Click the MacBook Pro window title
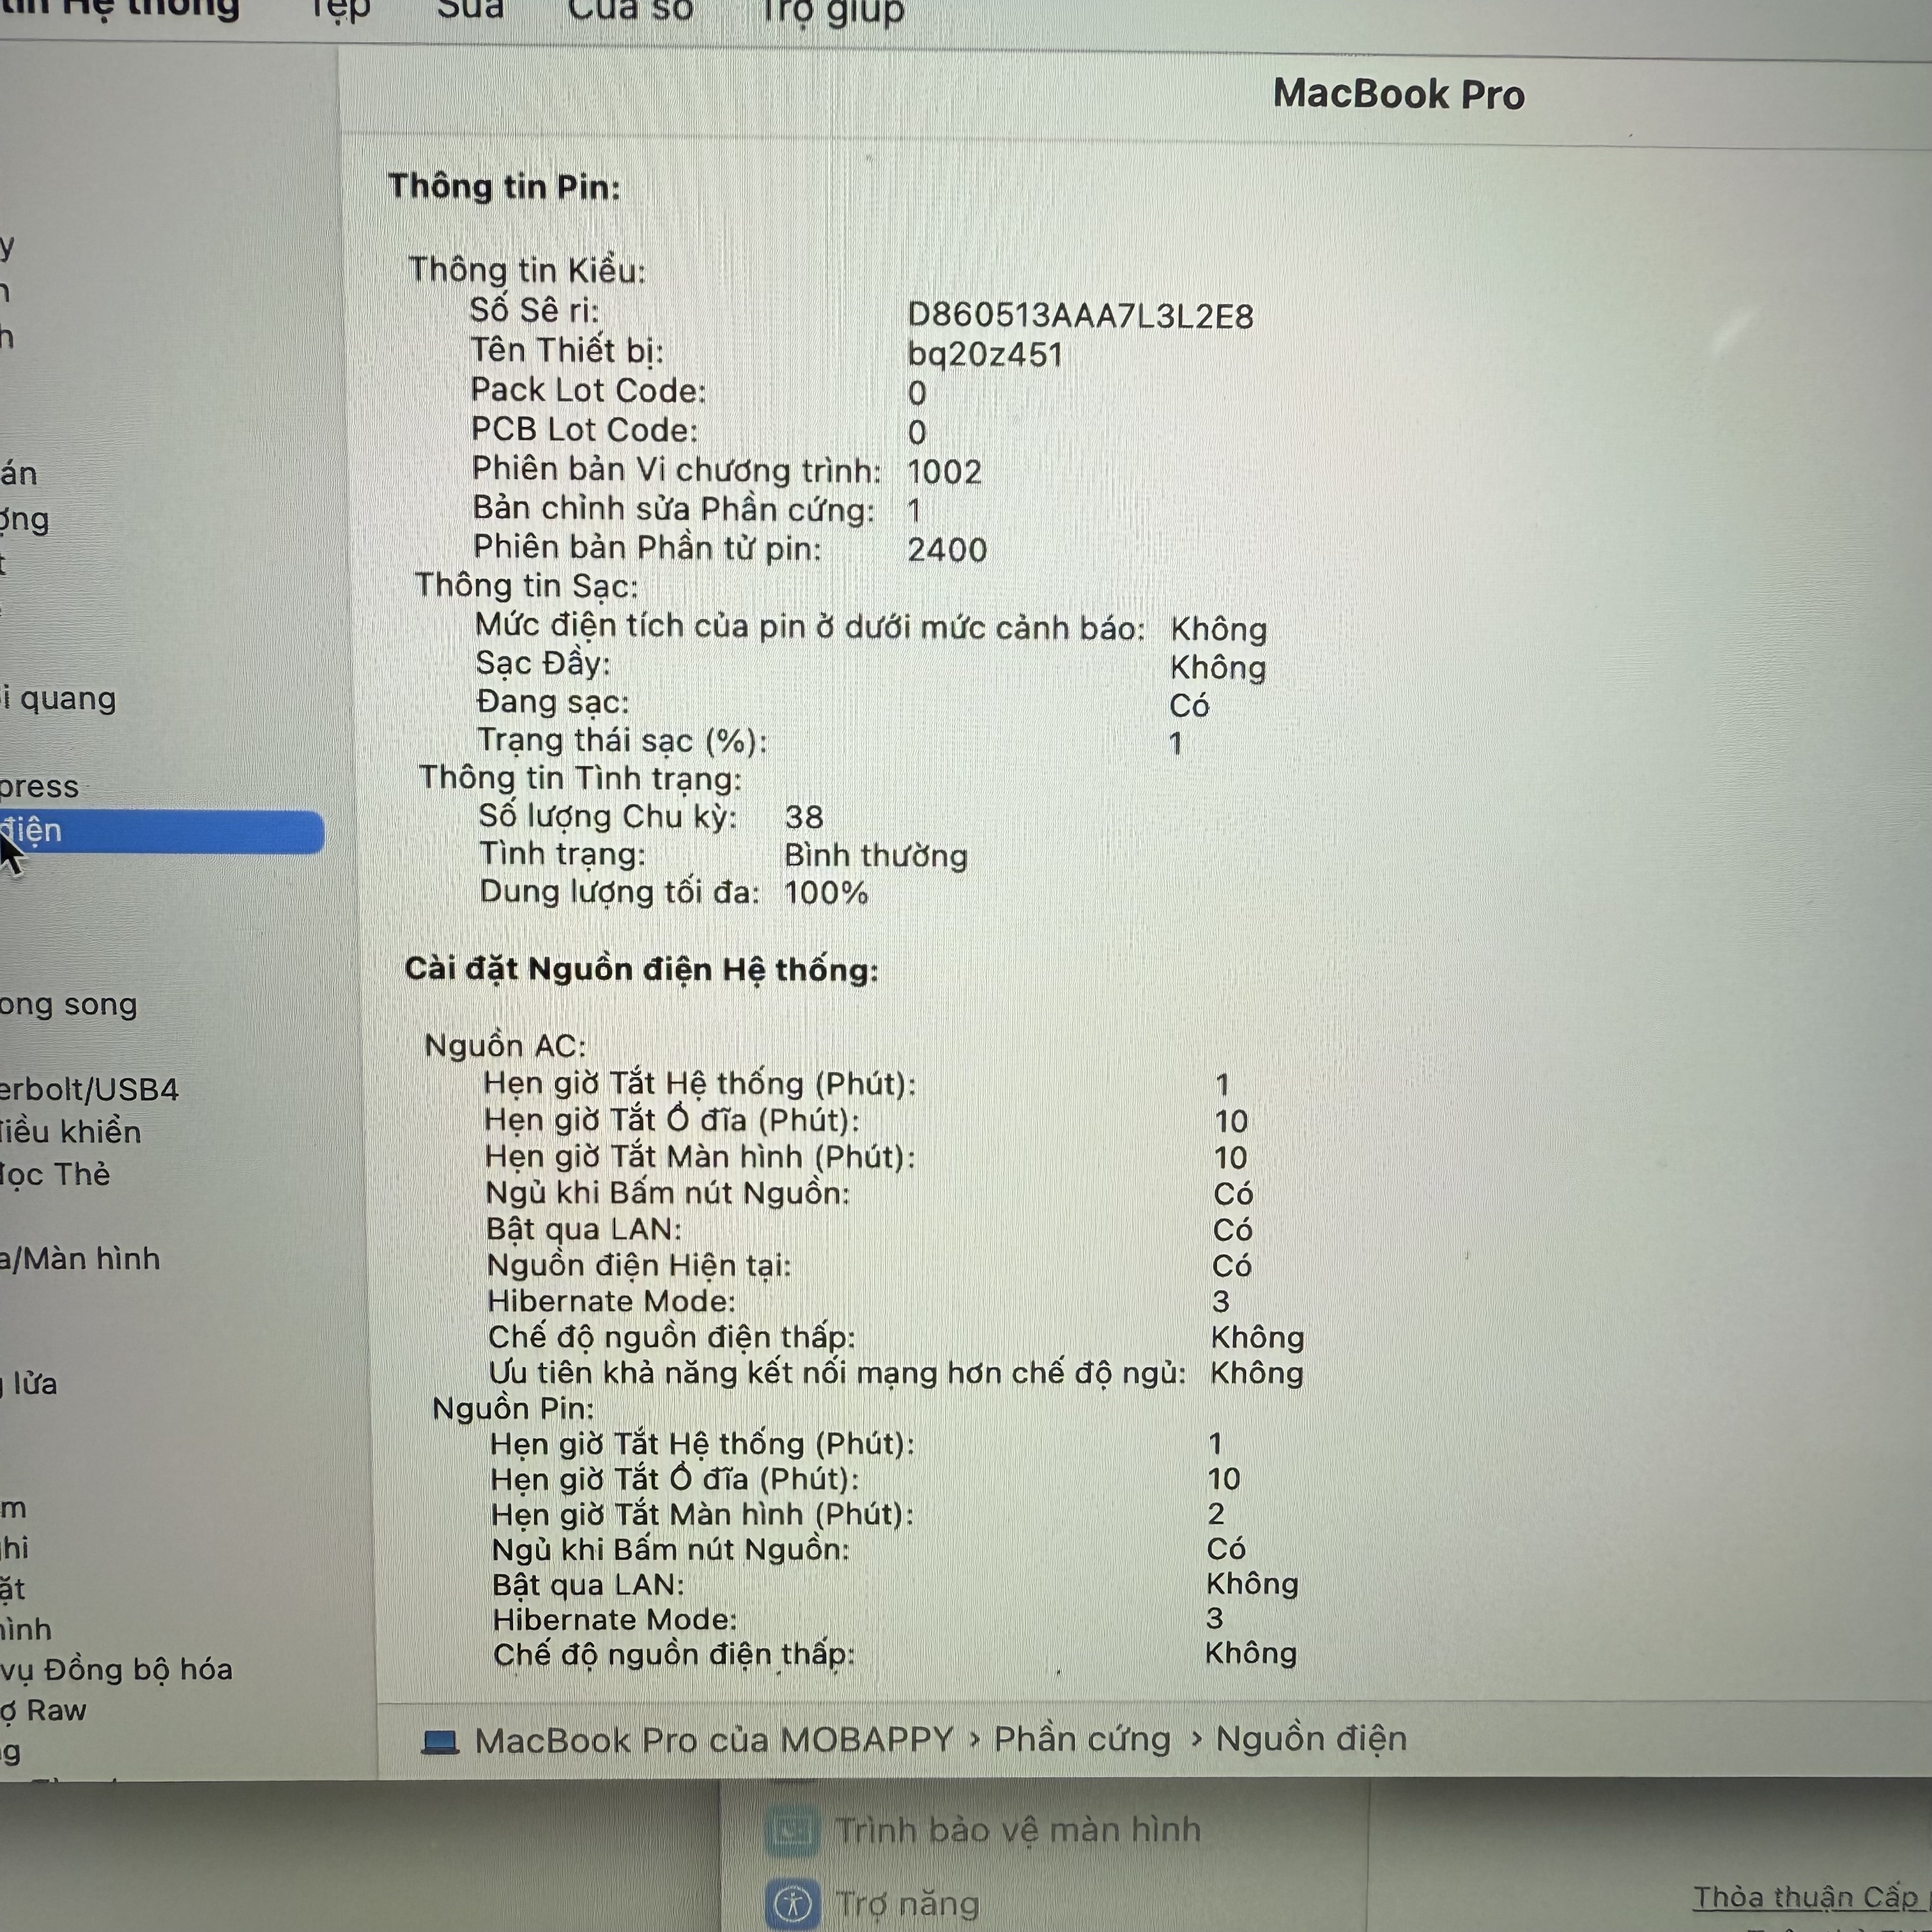The image size is (1932, 1932). (x=1399, y=94)
